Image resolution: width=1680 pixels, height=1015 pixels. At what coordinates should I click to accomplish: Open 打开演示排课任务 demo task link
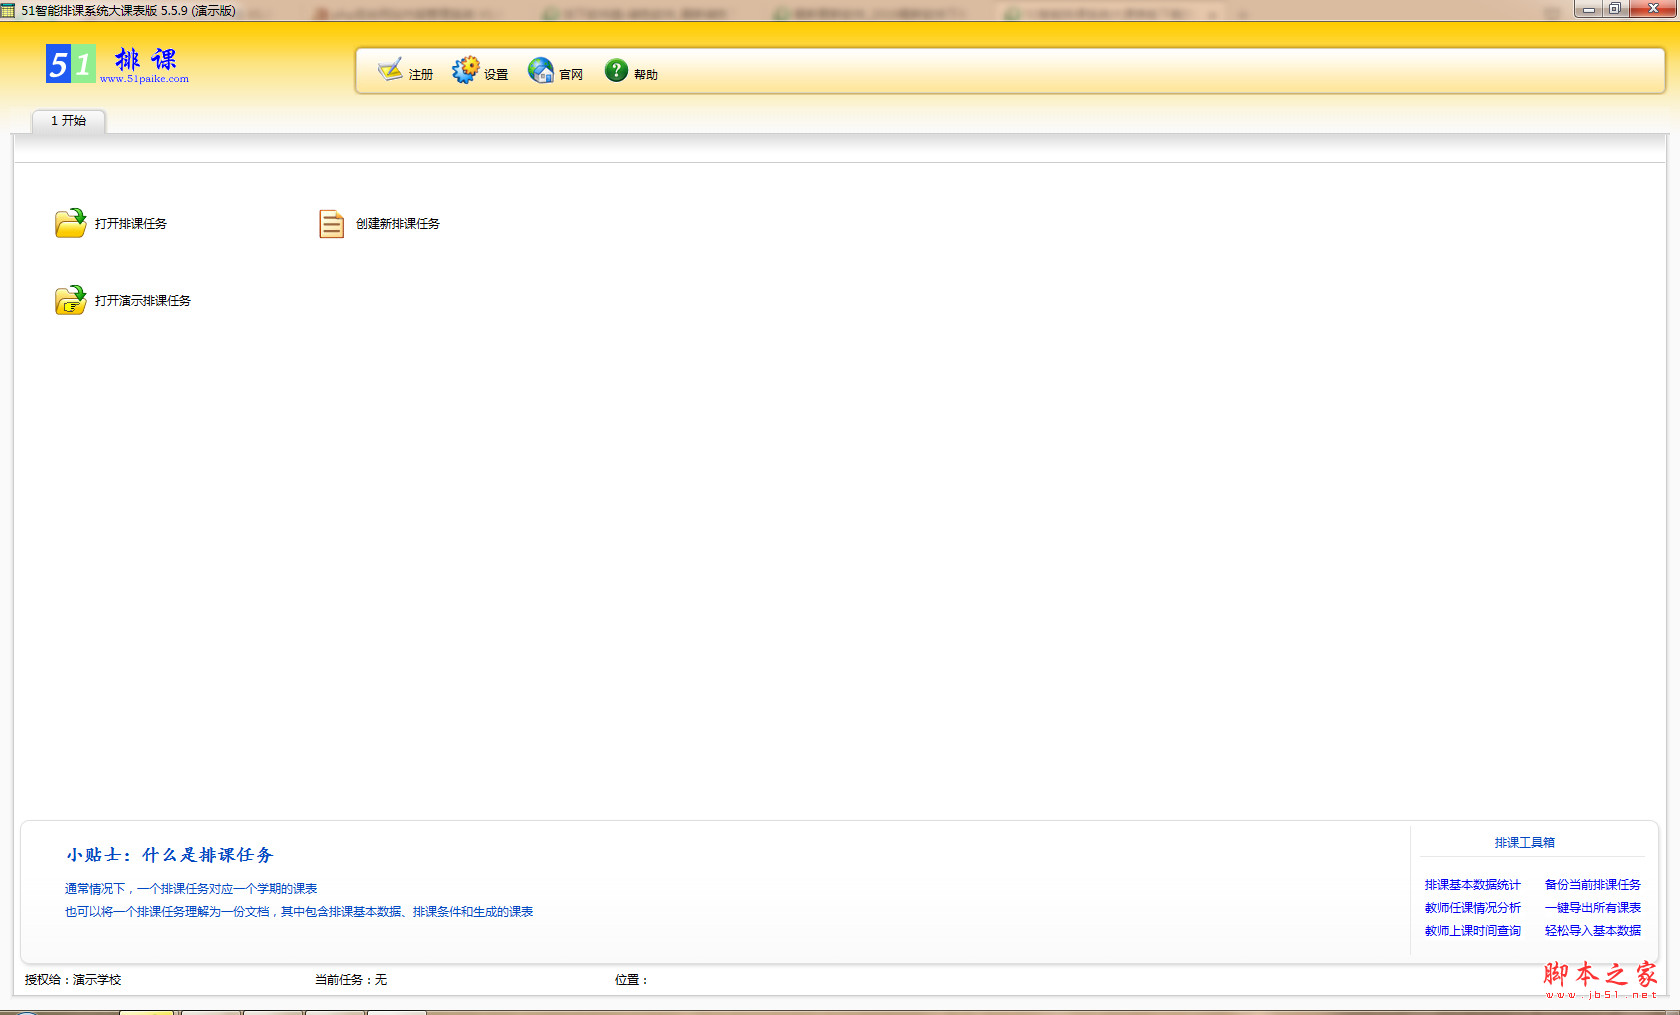[143, 301]
